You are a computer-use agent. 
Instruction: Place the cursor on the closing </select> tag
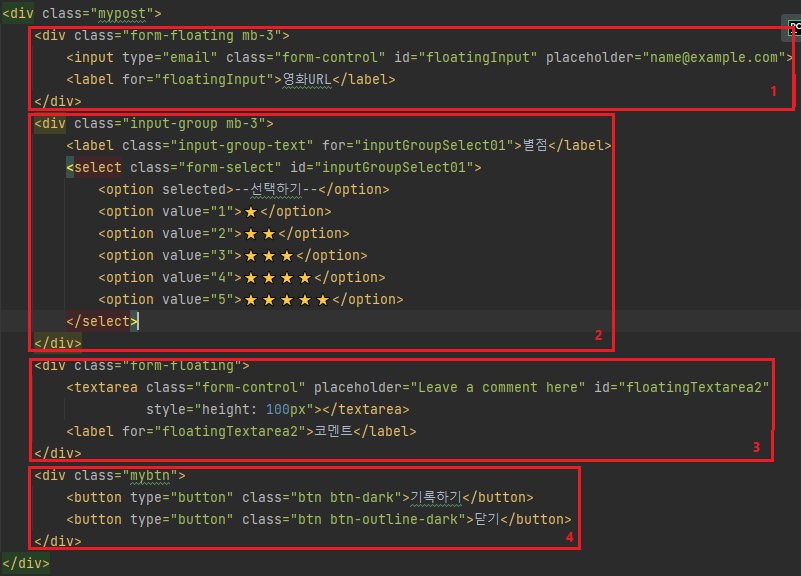(102, 321)
